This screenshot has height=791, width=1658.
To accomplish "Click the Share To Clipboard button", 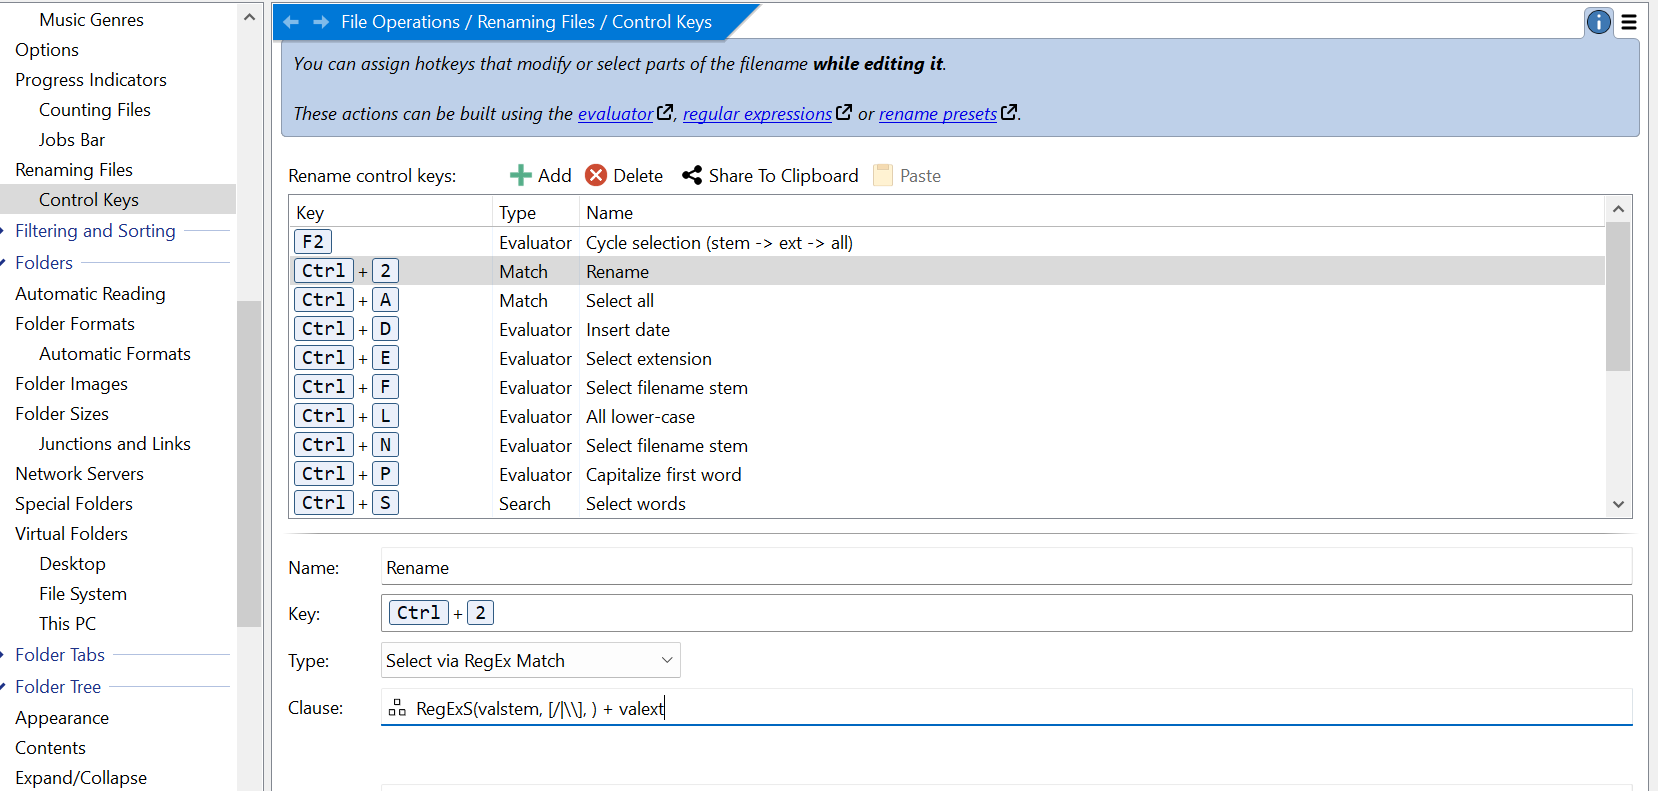I will click(x=770, y=176).
